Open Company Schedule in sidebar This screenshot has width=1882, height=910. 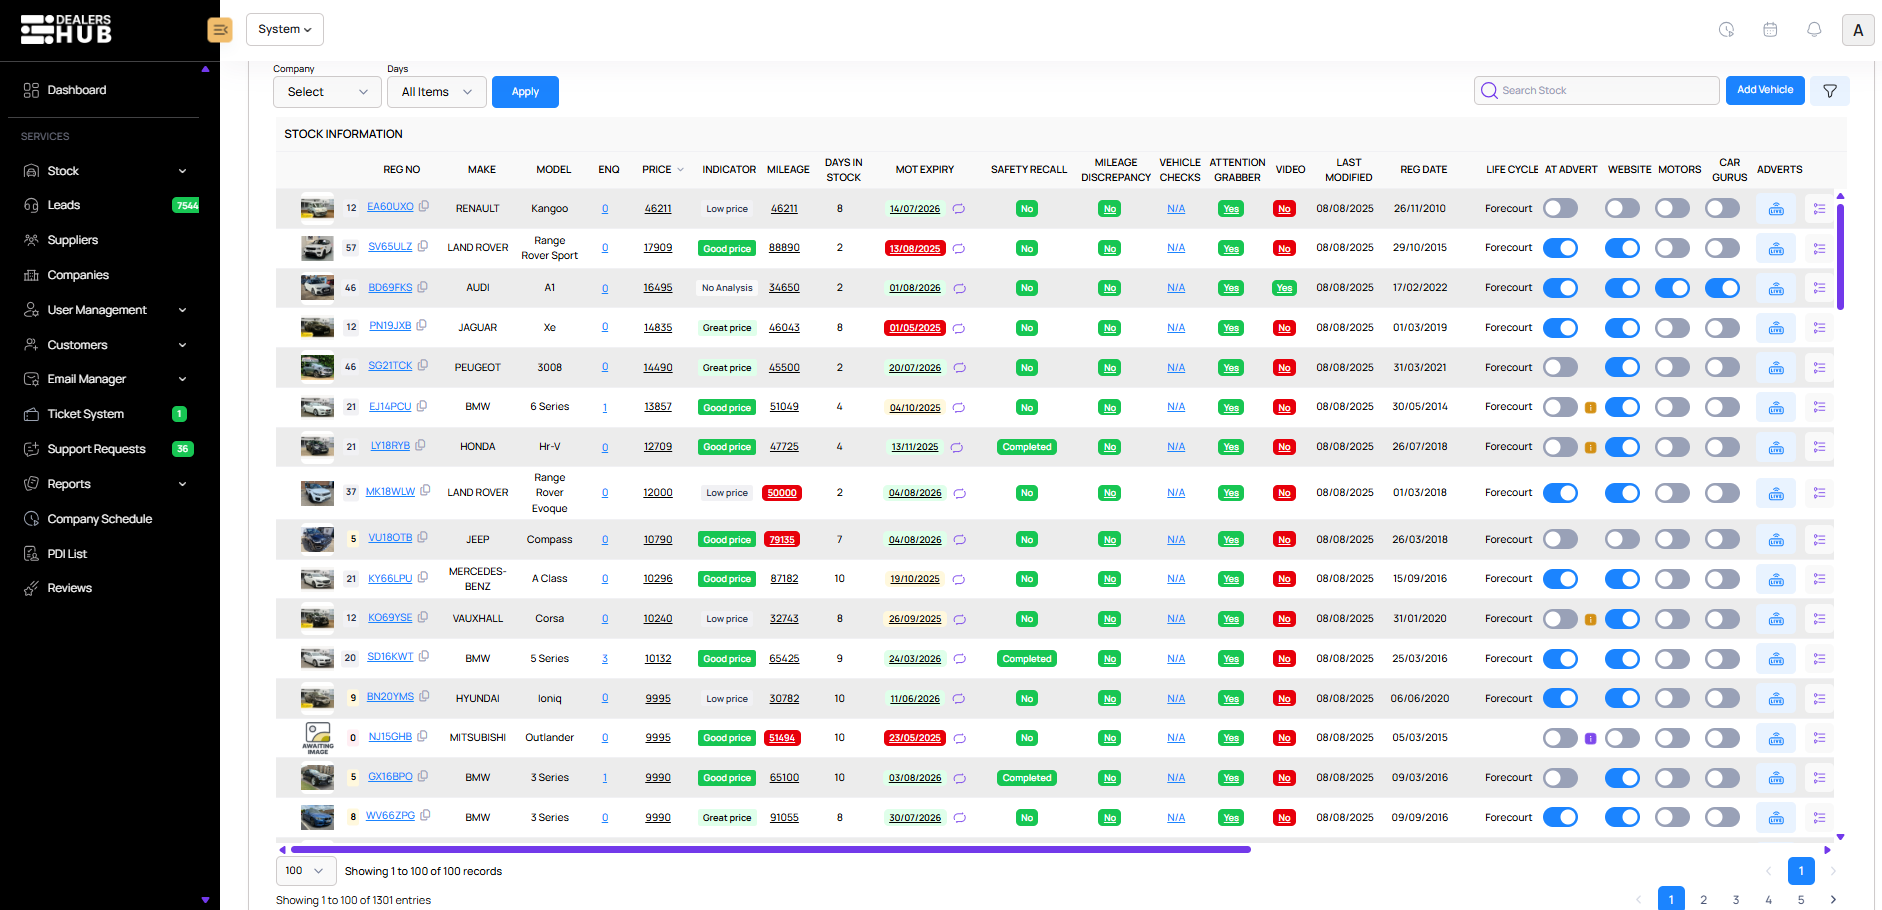(x=100, y=519)
